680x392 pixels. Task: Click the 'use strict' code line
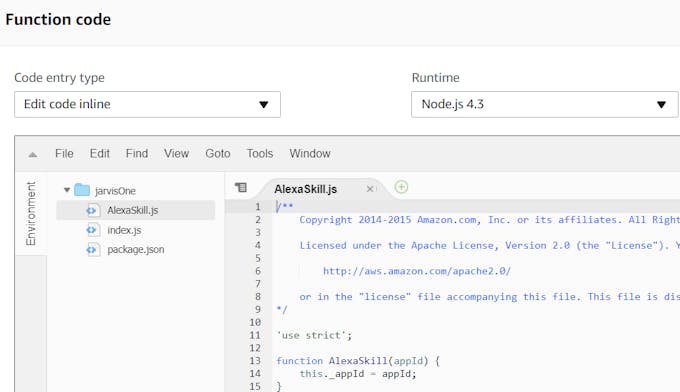[314, 335]
